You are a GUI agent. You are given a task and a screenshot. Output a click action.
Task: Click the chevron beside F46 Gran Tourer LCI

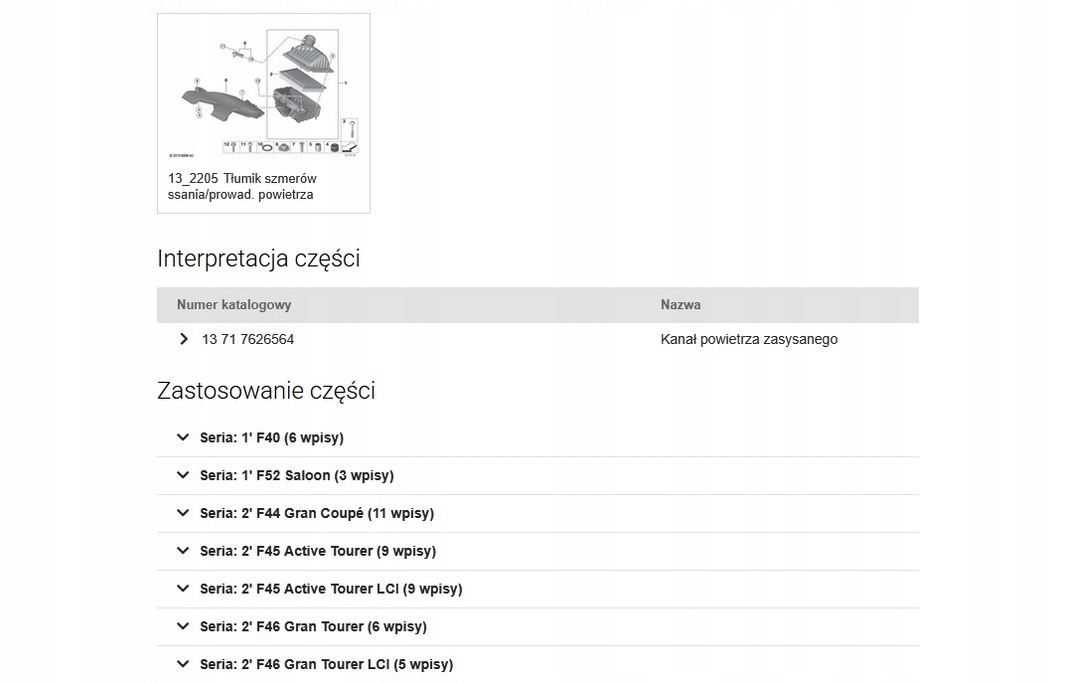[183, 664]
